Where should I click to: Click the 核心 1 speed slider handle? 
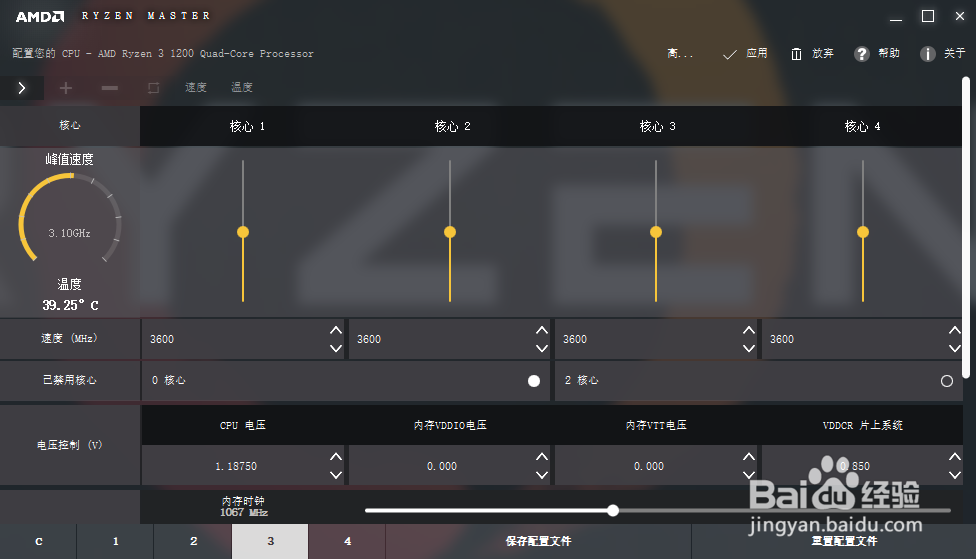(243, 232)
